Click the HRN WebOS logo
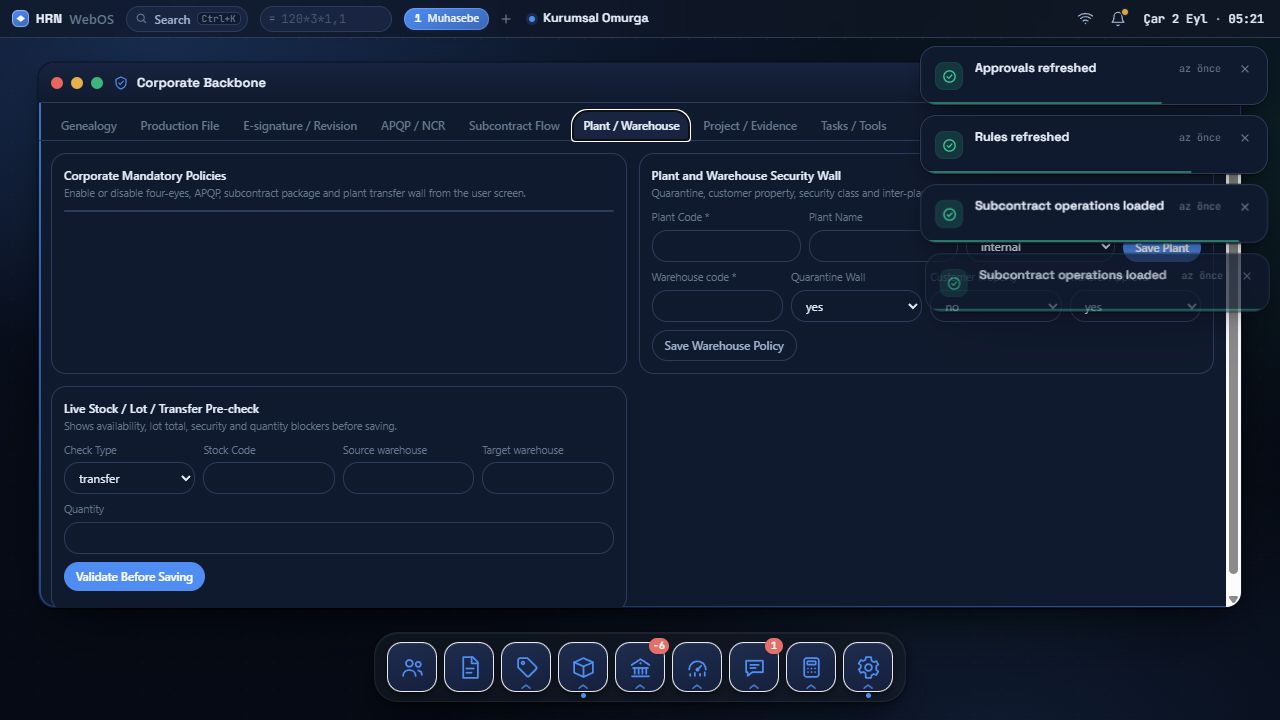The width and height of the screenshot is (1280, 720). (63, 18)
